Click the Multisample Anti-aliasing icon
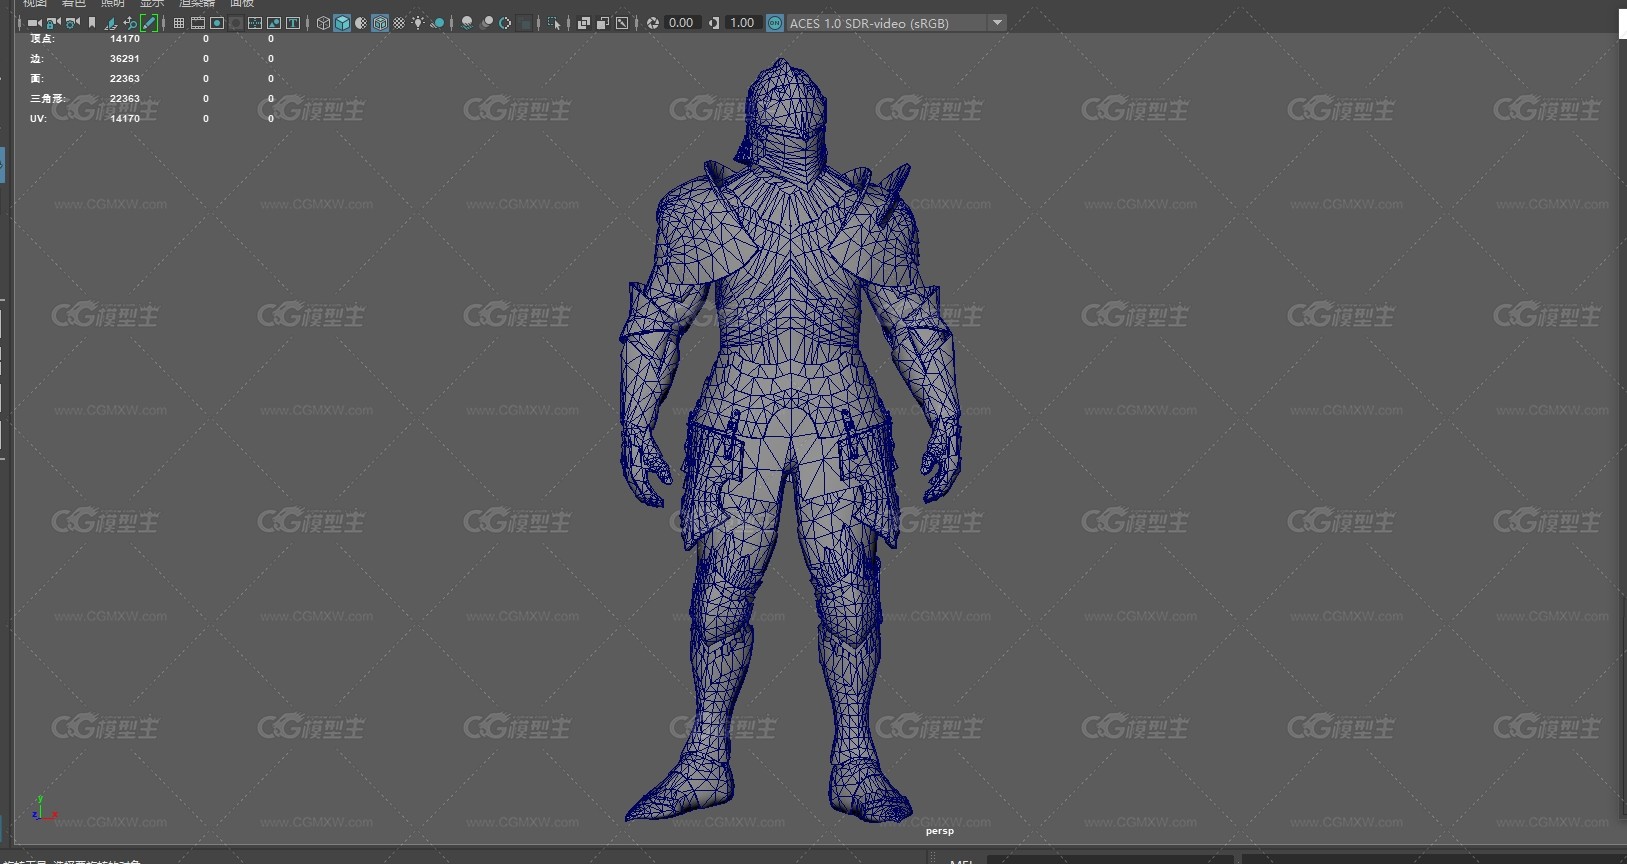 505,23
